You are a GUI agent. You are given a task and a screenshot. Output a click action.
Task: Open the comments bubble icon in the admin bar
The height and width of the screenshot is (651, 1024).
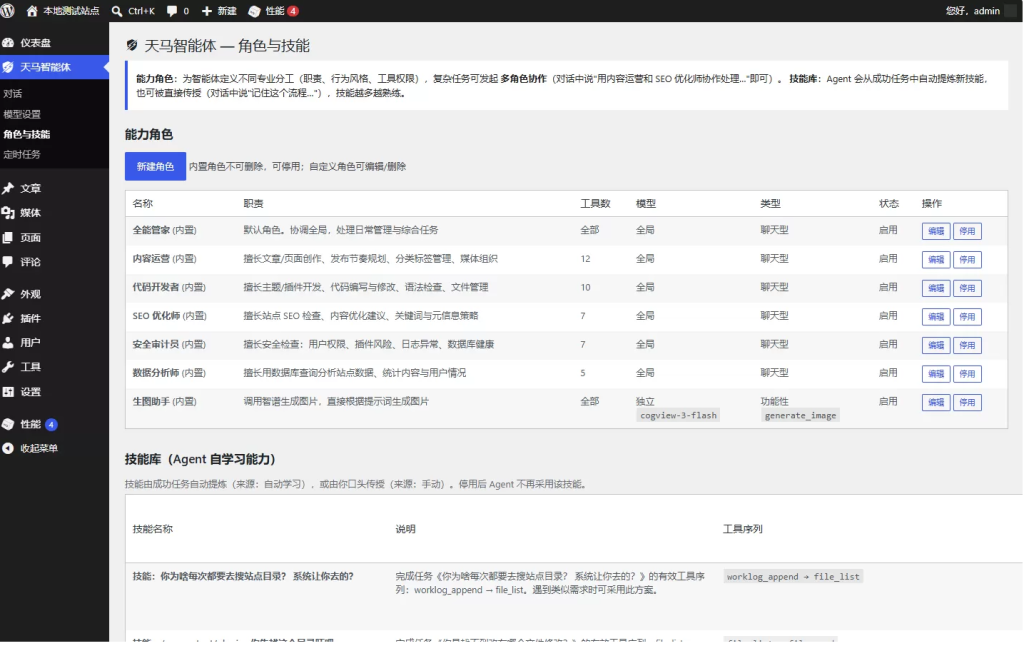172,10
